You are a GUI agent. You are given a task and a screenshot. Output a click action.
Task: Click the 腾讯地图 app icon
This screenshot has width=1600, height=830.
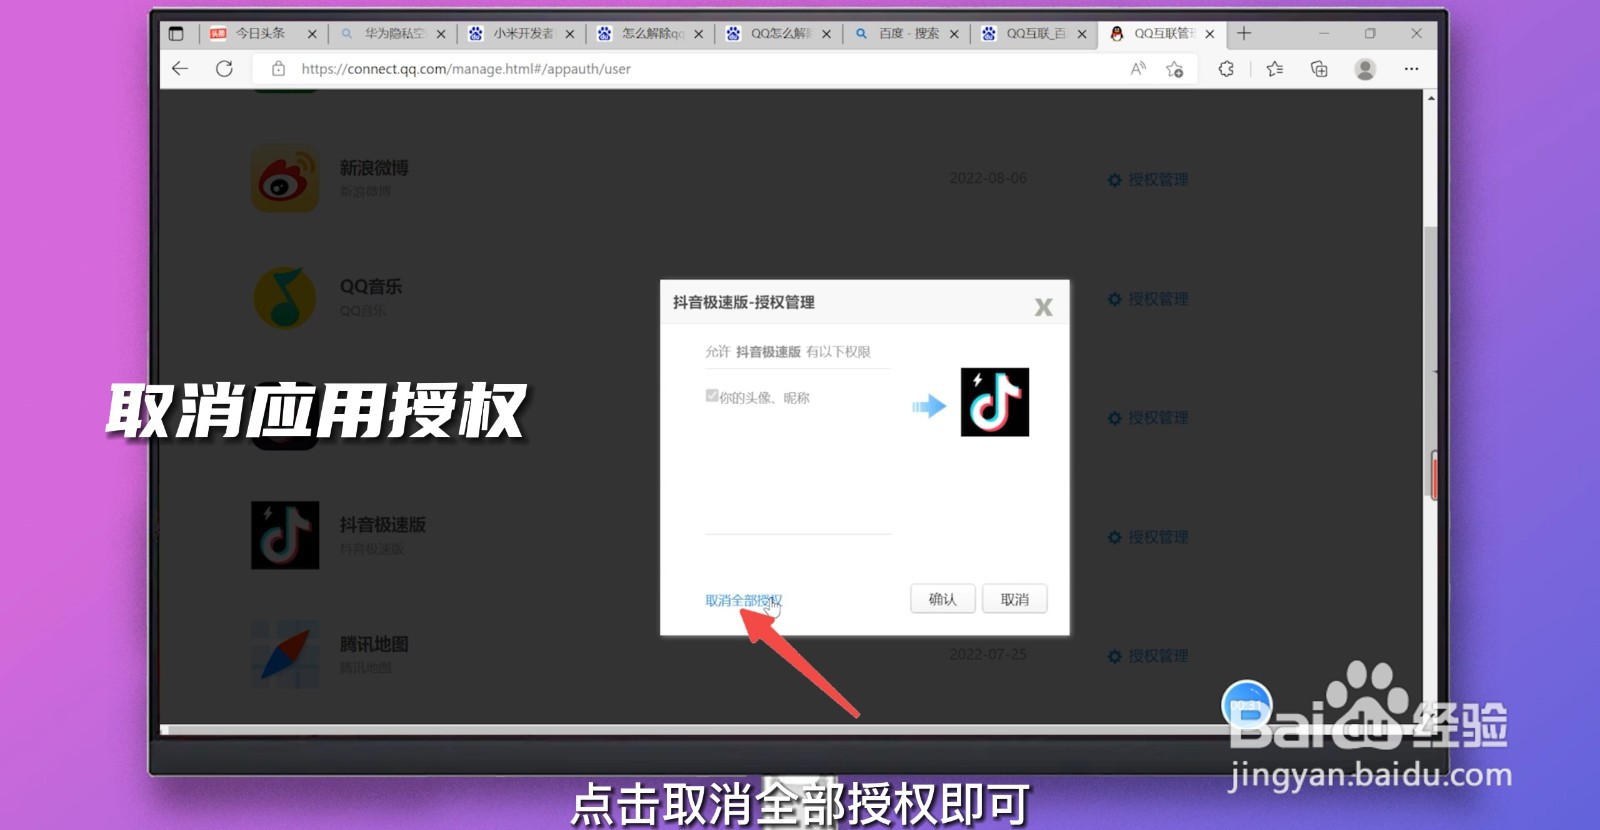285,654
